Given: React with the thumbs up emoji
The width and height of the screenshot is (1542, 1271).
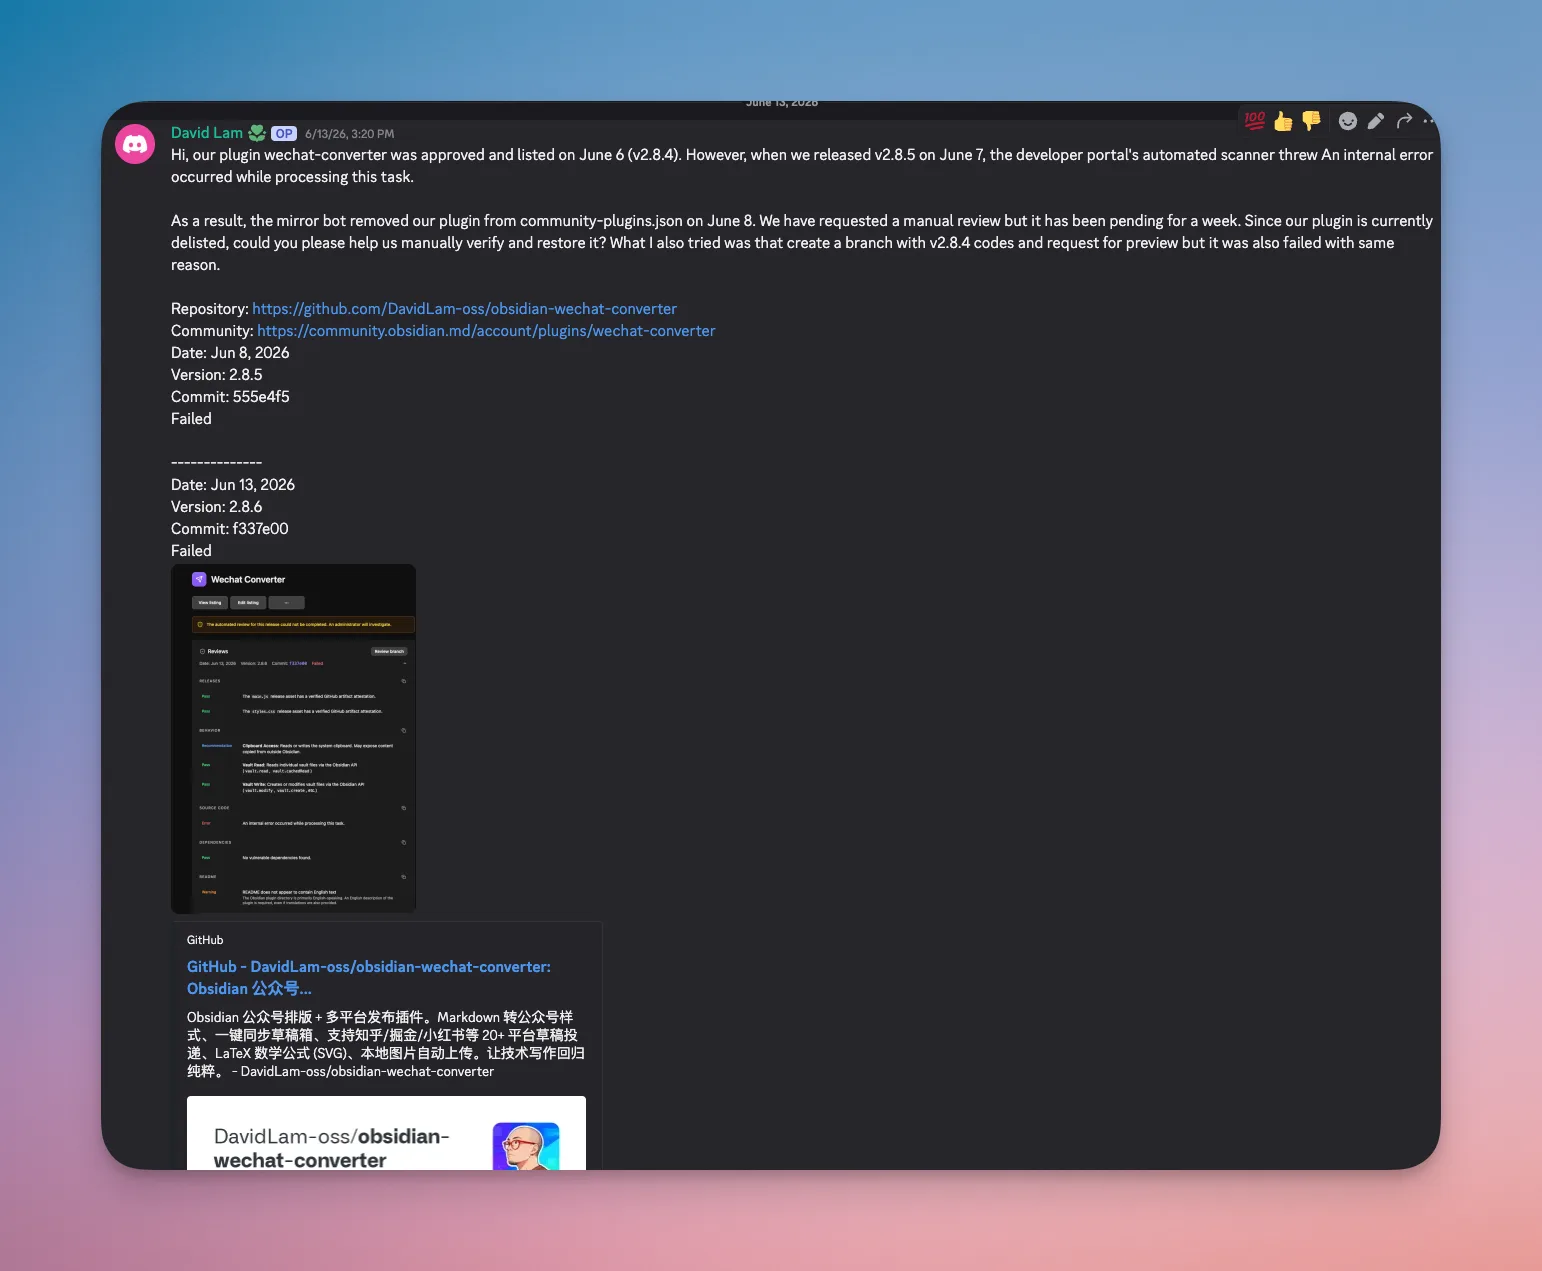Looking at the screenshot, I should coord(1283,121).
